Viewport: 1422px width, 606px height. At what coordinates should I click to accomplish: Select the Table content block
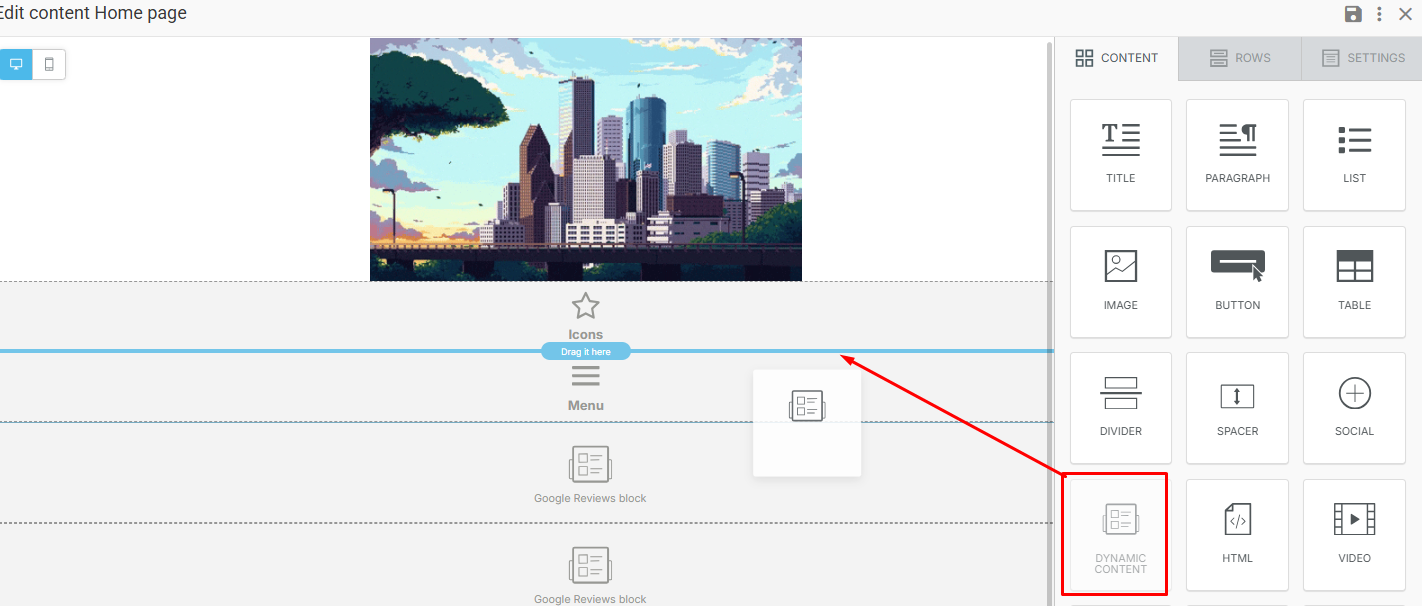coord(1354,282)
